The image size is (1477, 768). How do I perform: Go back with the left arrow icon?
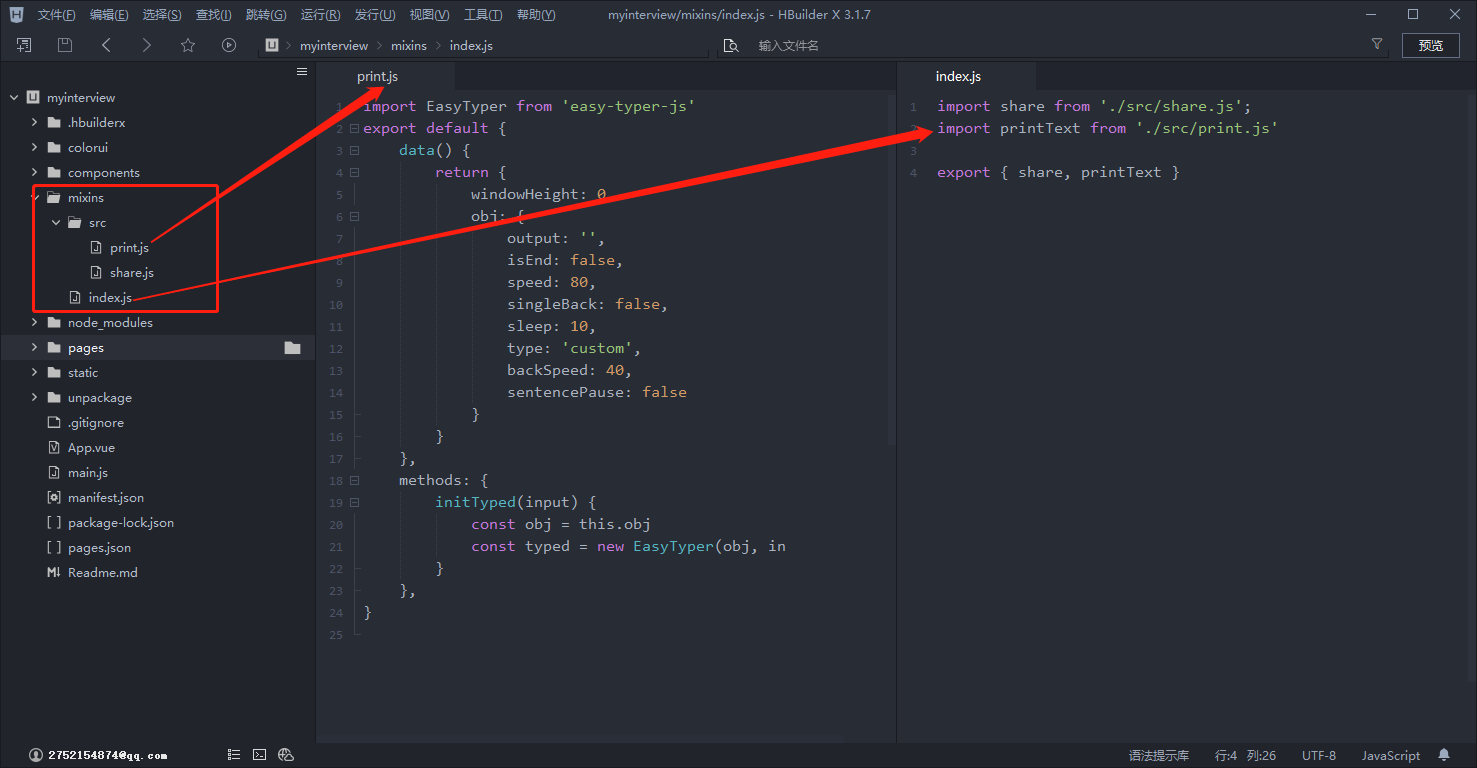click(106, 45)
